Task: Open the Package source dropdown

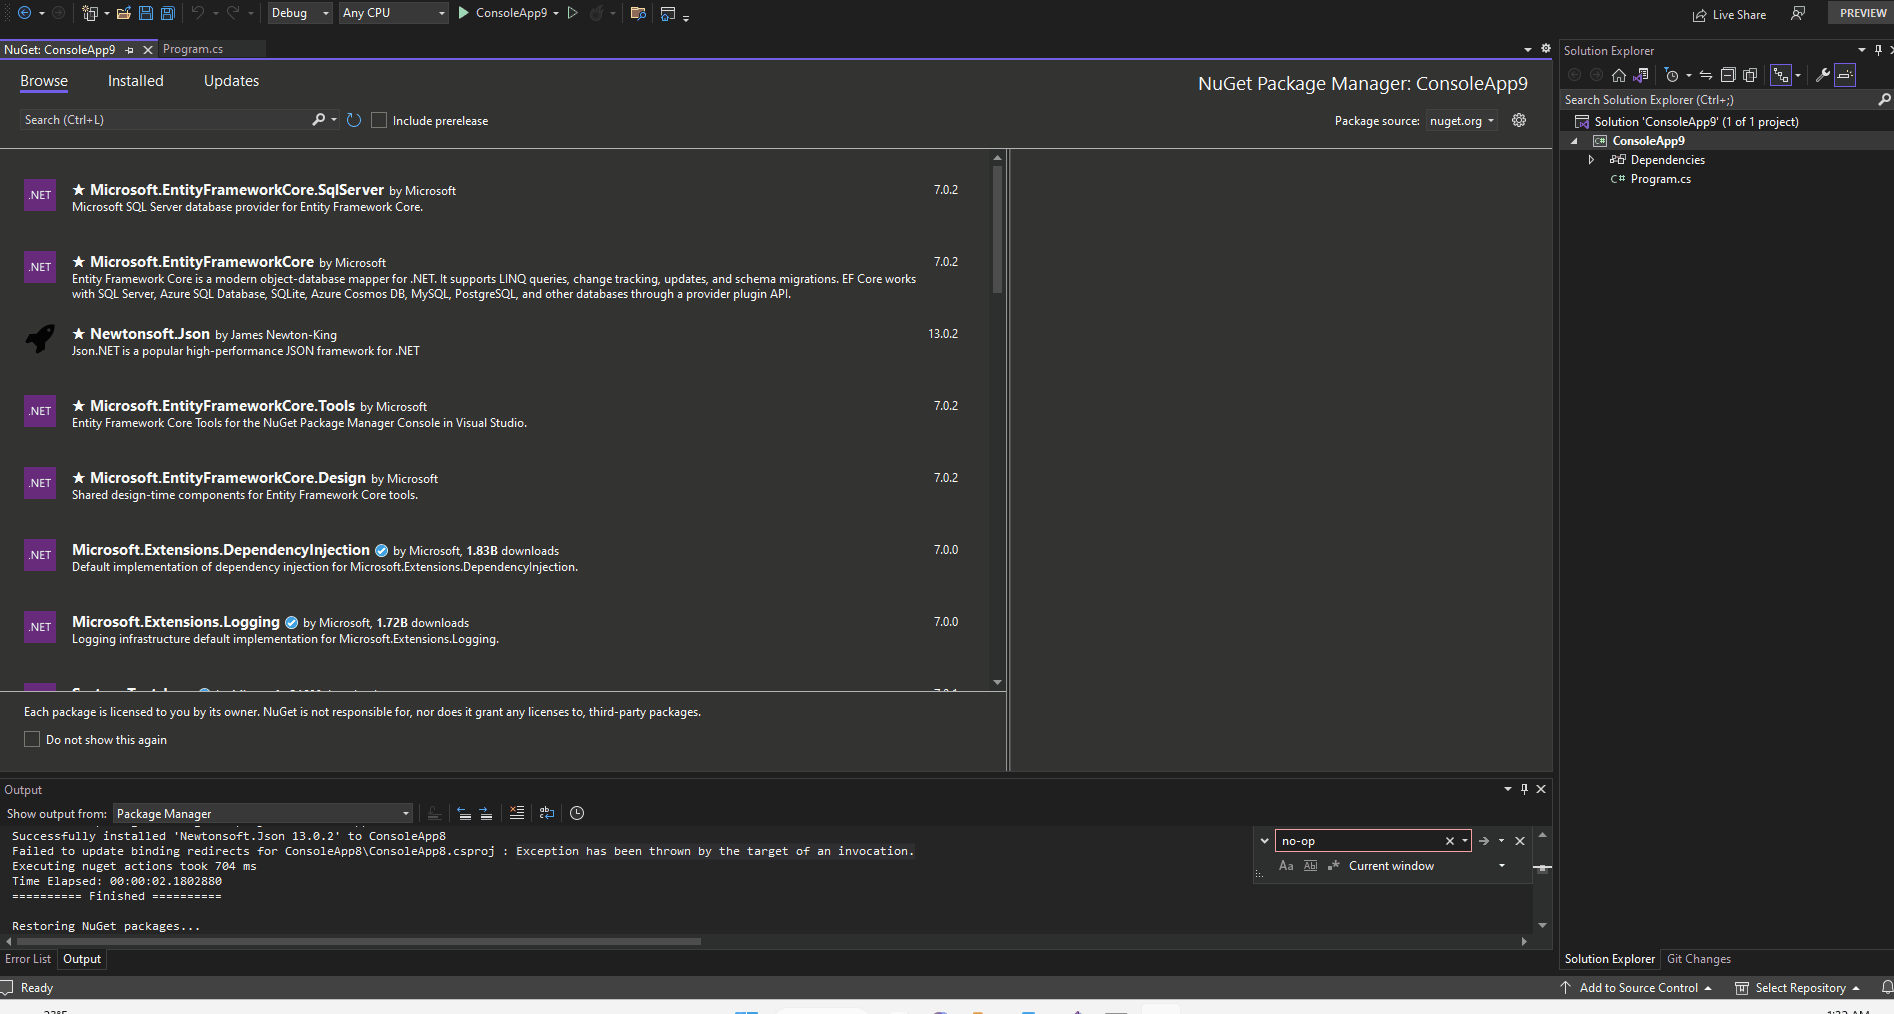Action: coord(1461,120)
